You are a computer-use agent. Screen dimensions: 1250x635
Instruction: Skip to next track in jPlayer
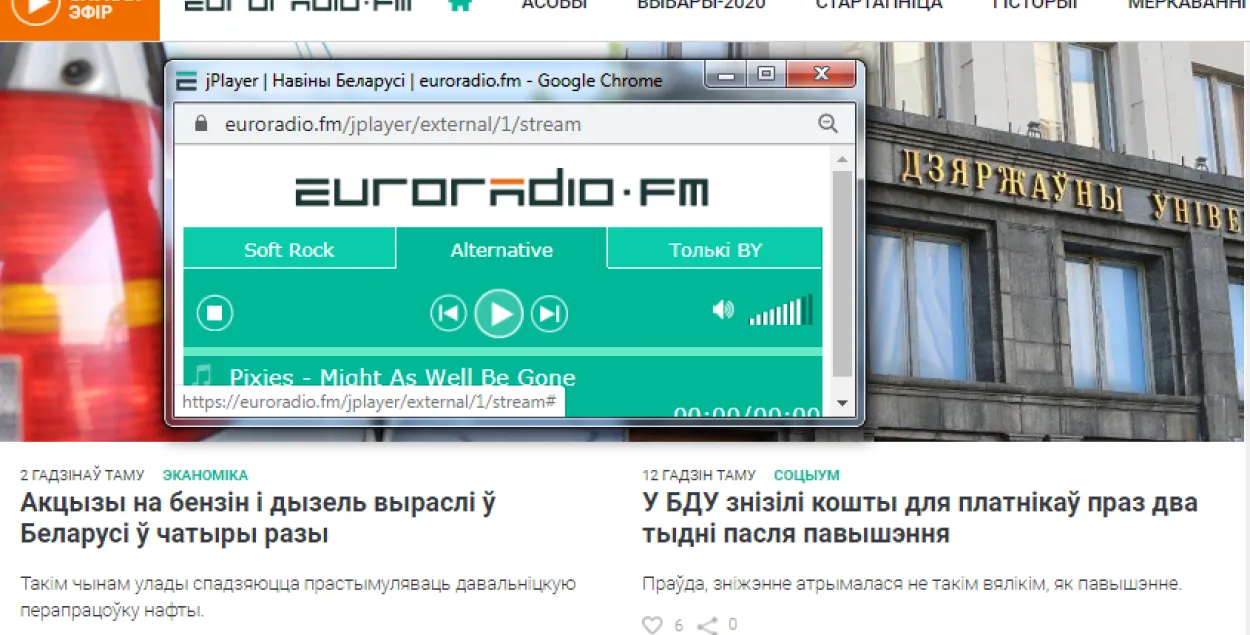click(549, 314)
